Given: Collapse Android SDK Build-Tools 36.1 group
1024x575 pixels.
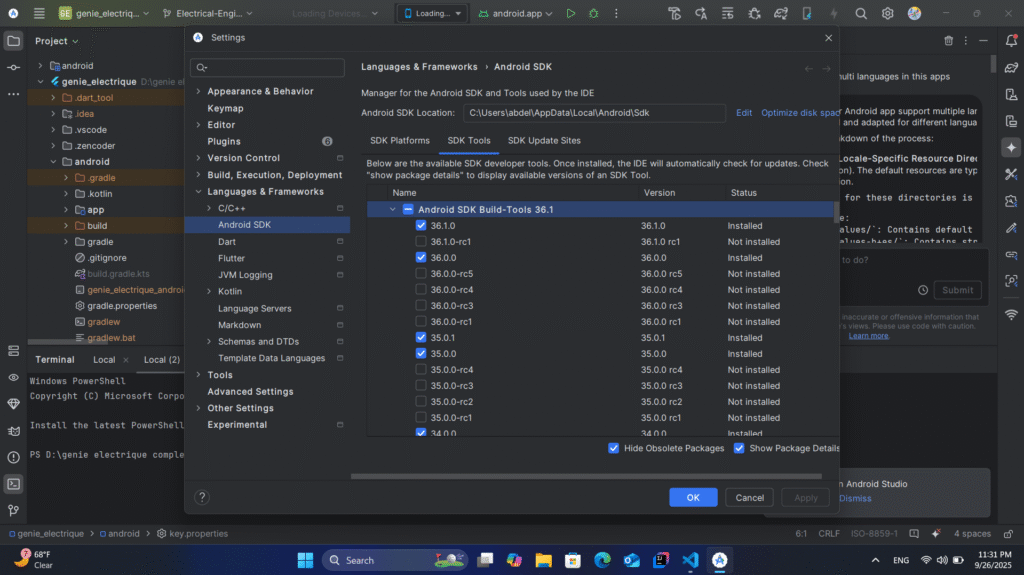Looking at the screenshot, I should click(x=392, y=210).
